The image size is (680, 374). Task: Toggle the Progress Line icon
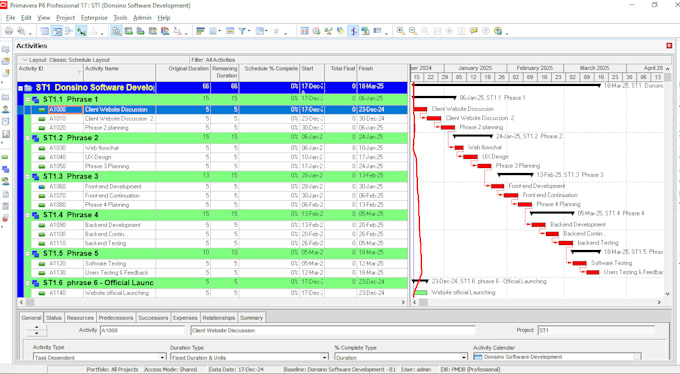(x=353, y=31)
